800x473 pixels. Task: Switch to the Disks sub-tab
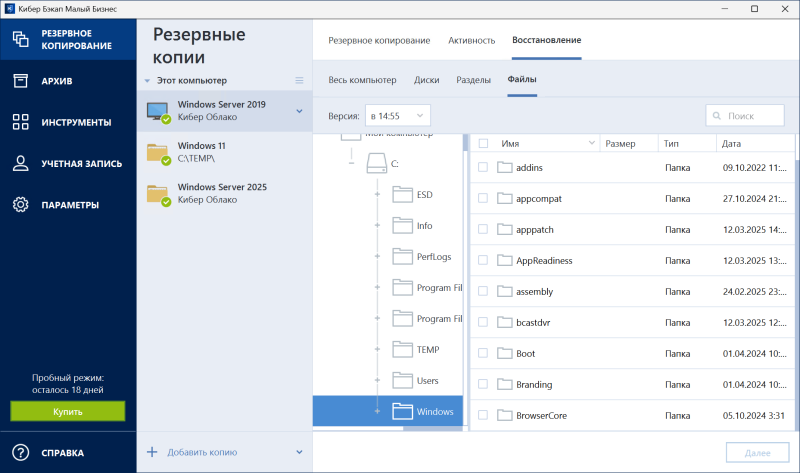point(426,80)
